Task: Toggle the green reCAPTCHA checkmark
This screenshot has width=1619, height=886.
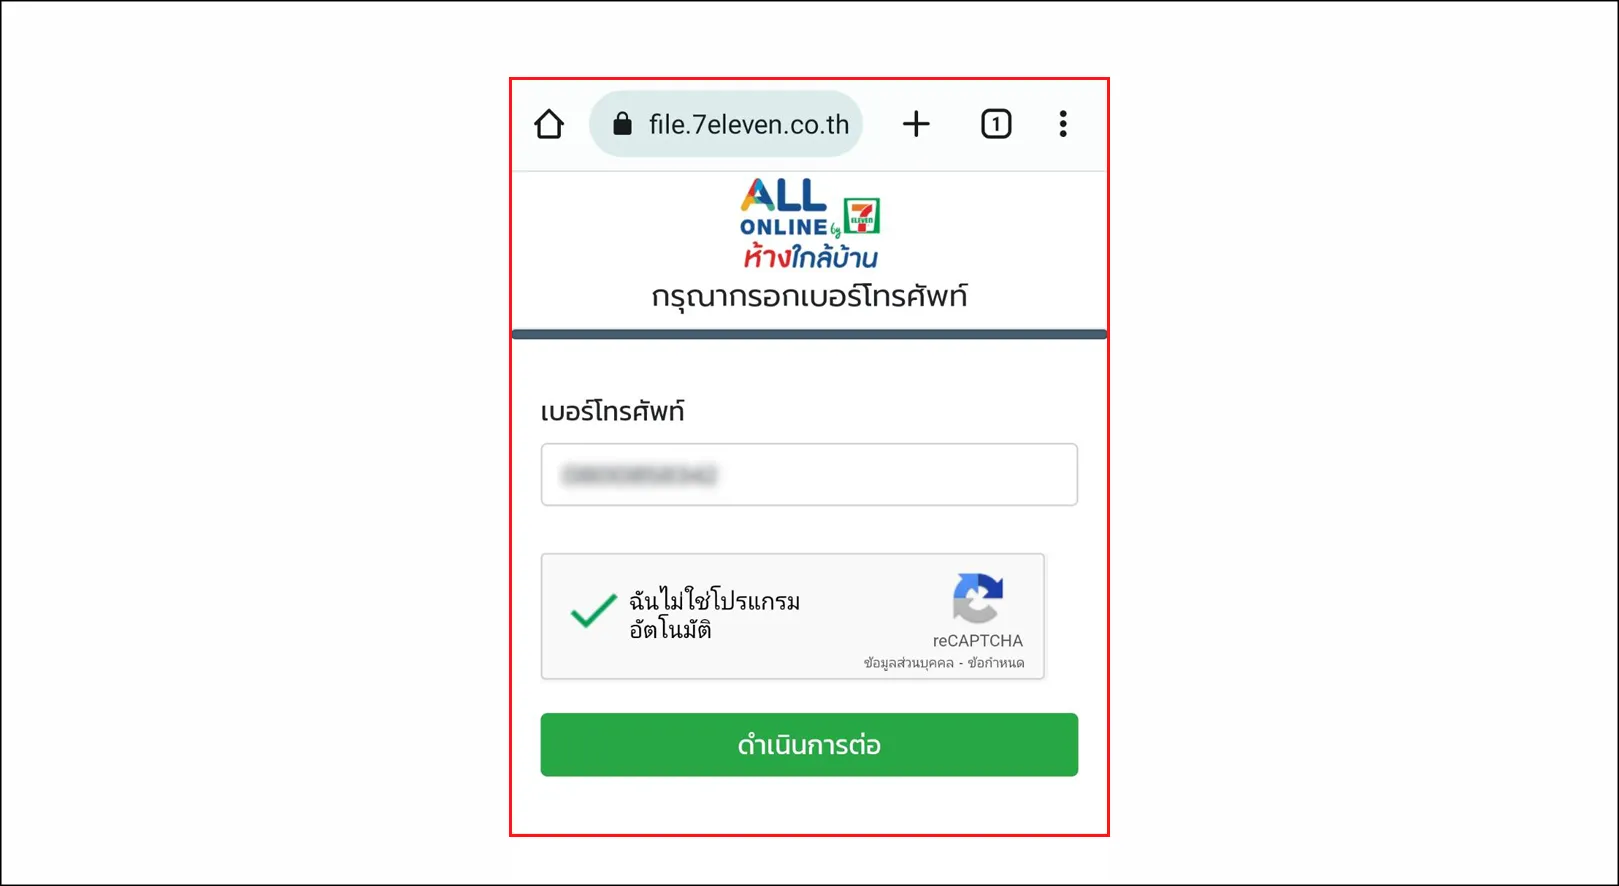Action: [593, 610]
